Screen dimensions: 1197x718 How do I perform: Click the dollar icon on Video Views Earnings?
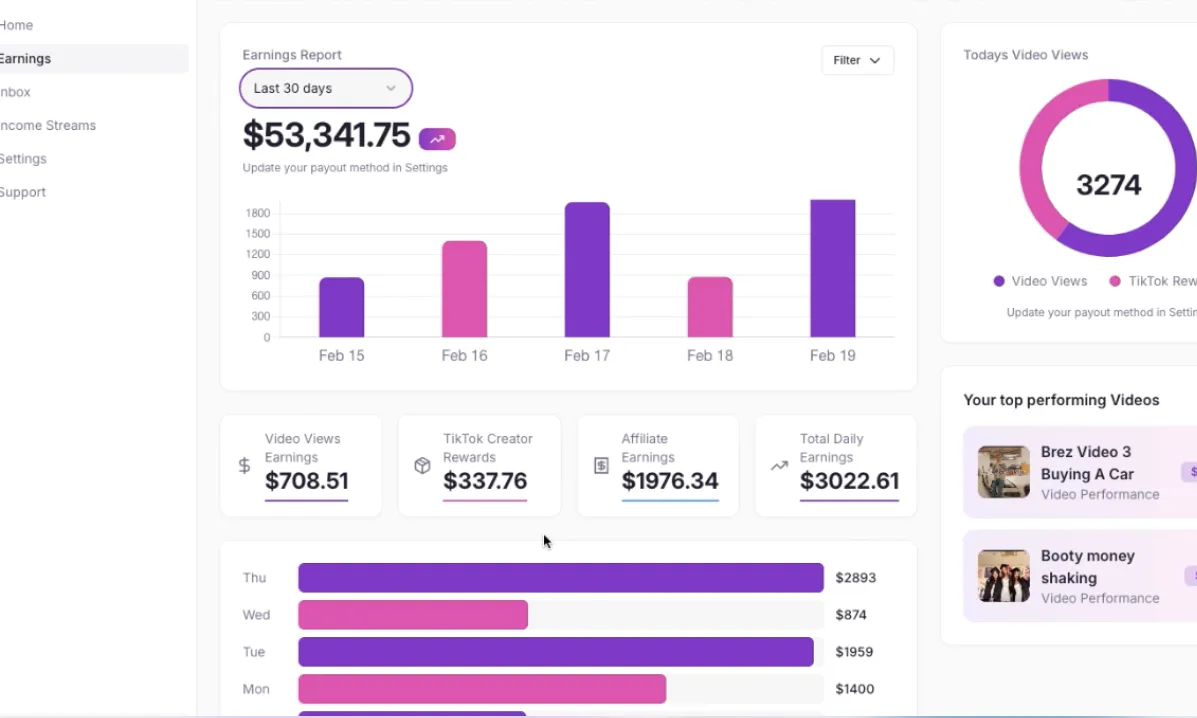(244, 466)
